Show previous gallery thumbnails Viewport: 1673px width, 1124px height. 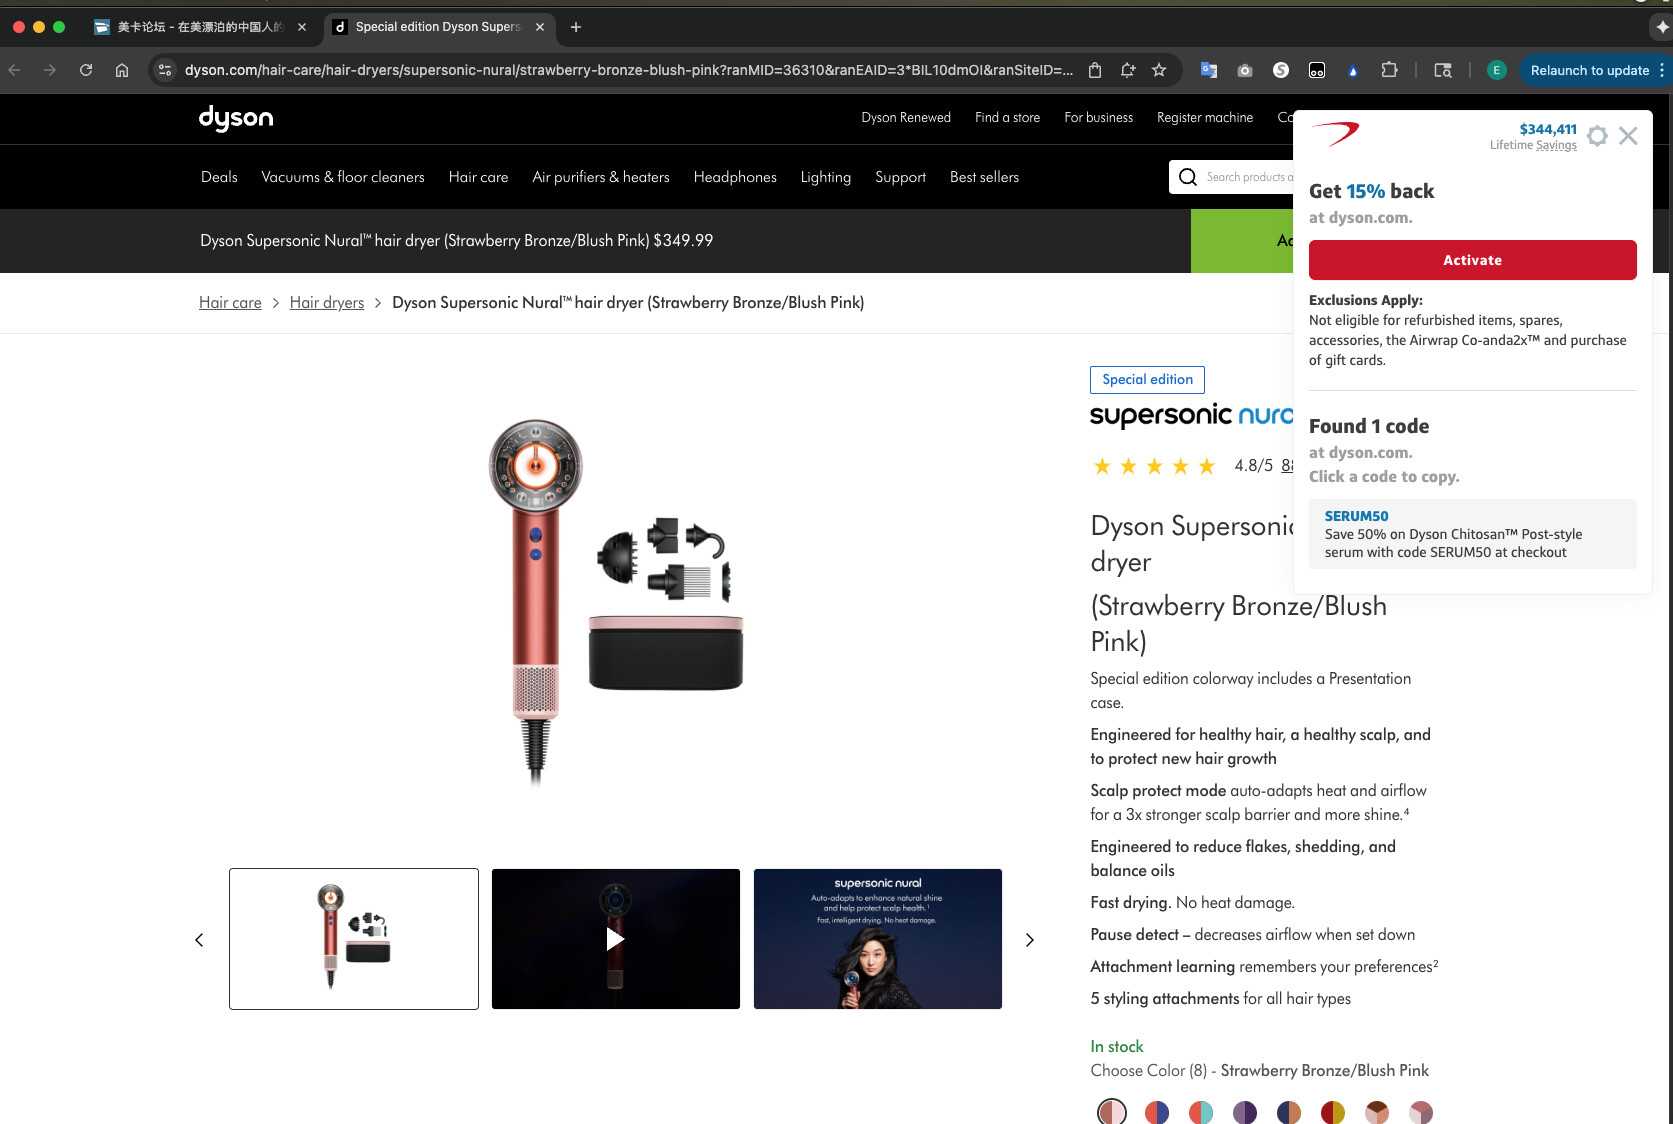(199, 940)
